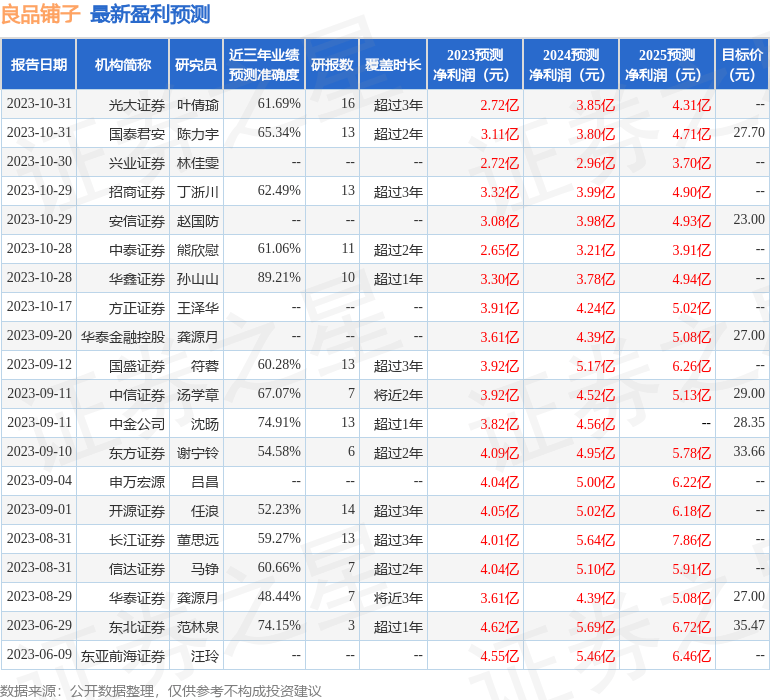Click target price 33.66
This screenshot has width=770, height=700.
tap(749, 451)
